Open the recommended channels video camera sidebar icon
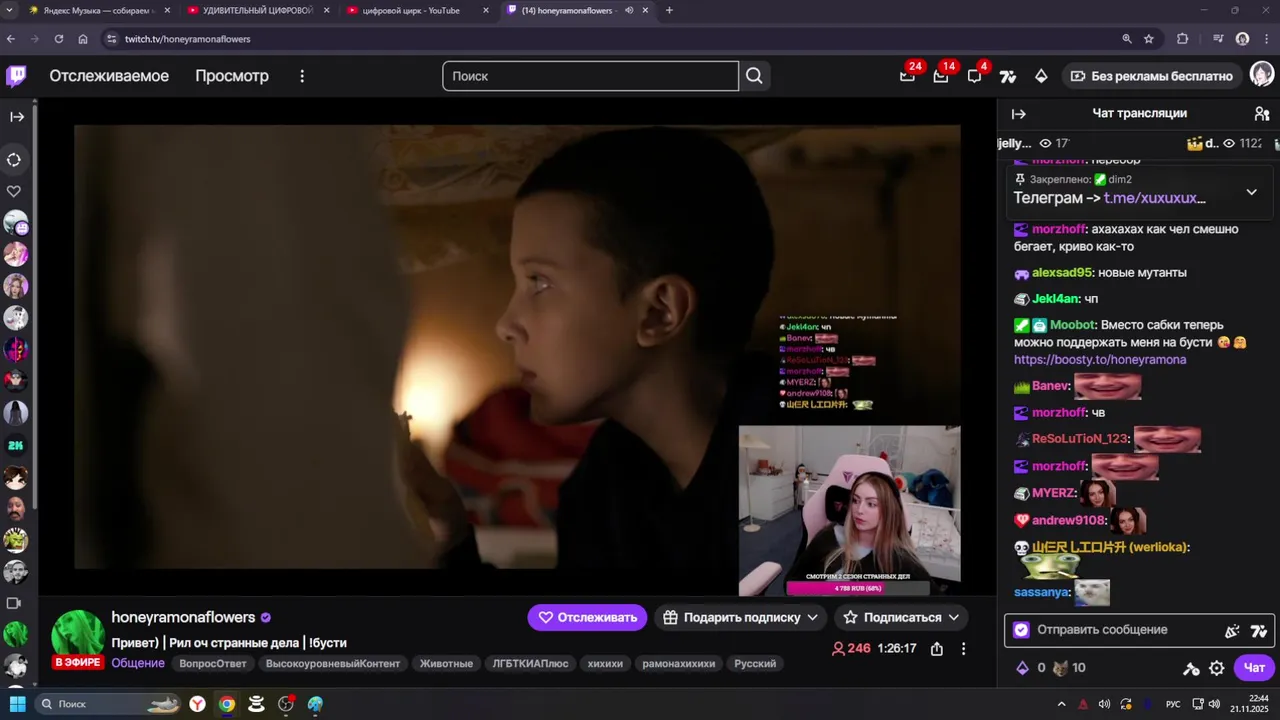 coord(14,603)
